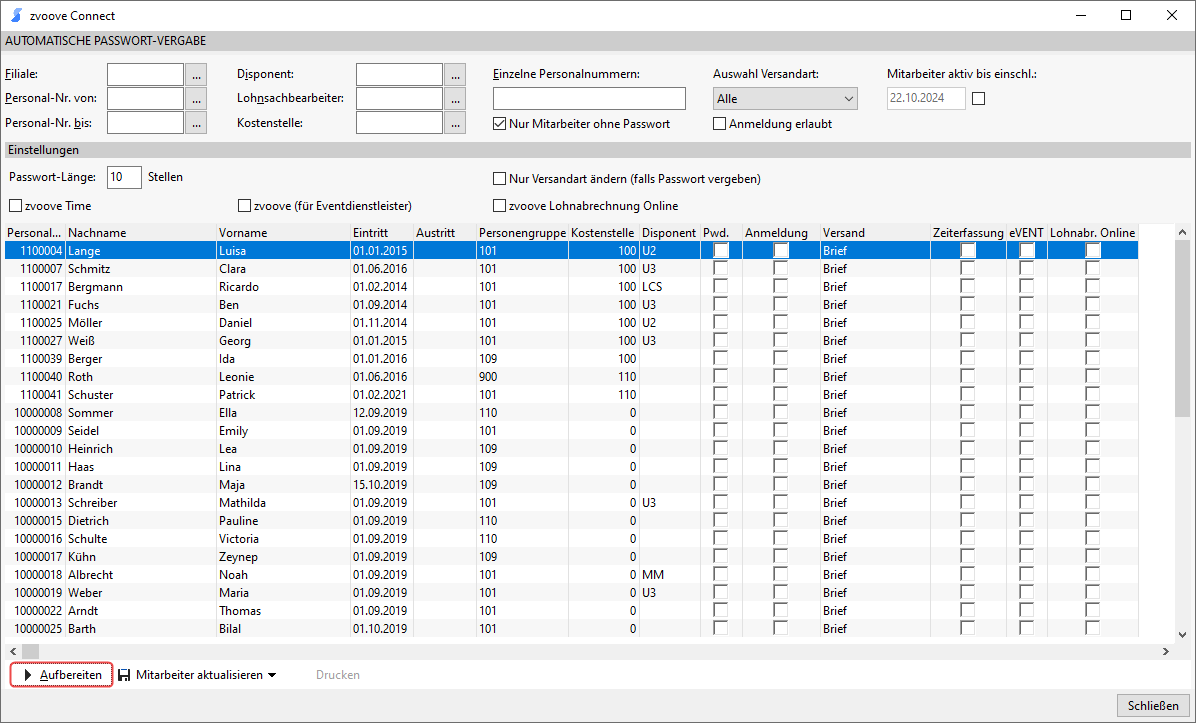The image size is (1196, 723).
Task: Focus the Lohnsachbearbeiter input field
Action: pyautogui.click(x=400, y=98)
